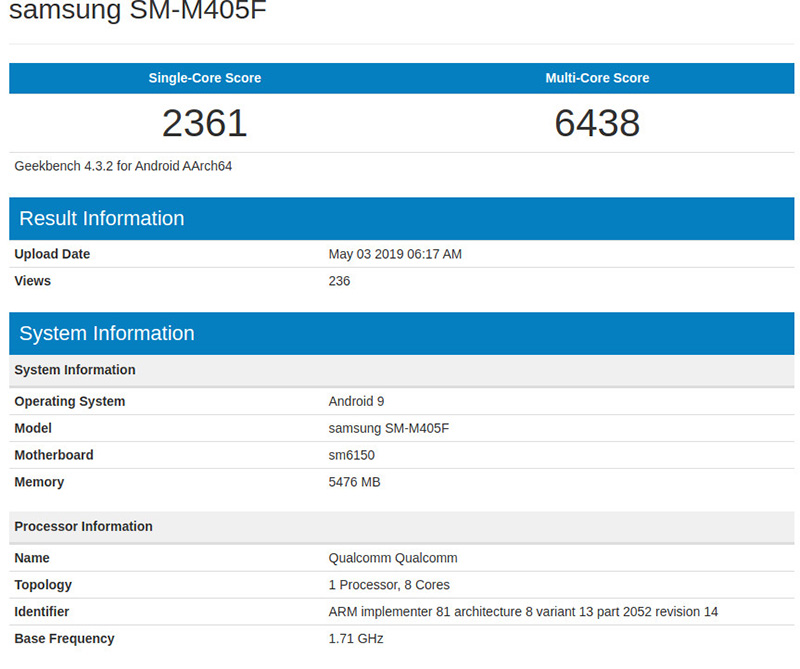Select the memory value 5476 MB
Screen dimensions: 800x669
(354, 482)
